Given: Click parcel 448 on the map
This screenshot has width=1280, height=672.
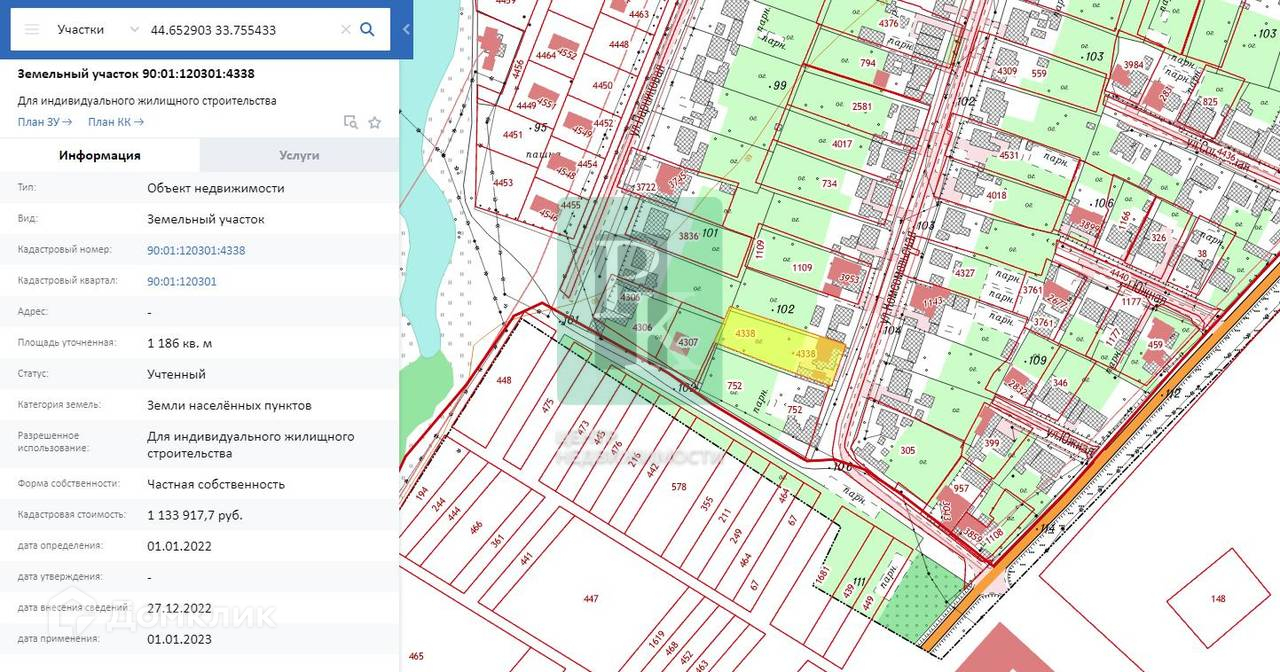Looking at the screenshot, I should (504, 380).
